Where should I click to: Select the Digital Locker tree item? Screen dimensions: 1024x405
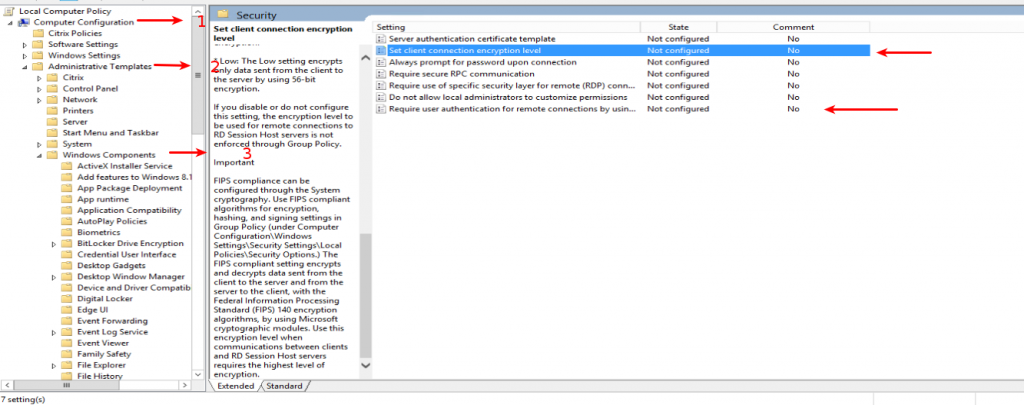[105, 299]
